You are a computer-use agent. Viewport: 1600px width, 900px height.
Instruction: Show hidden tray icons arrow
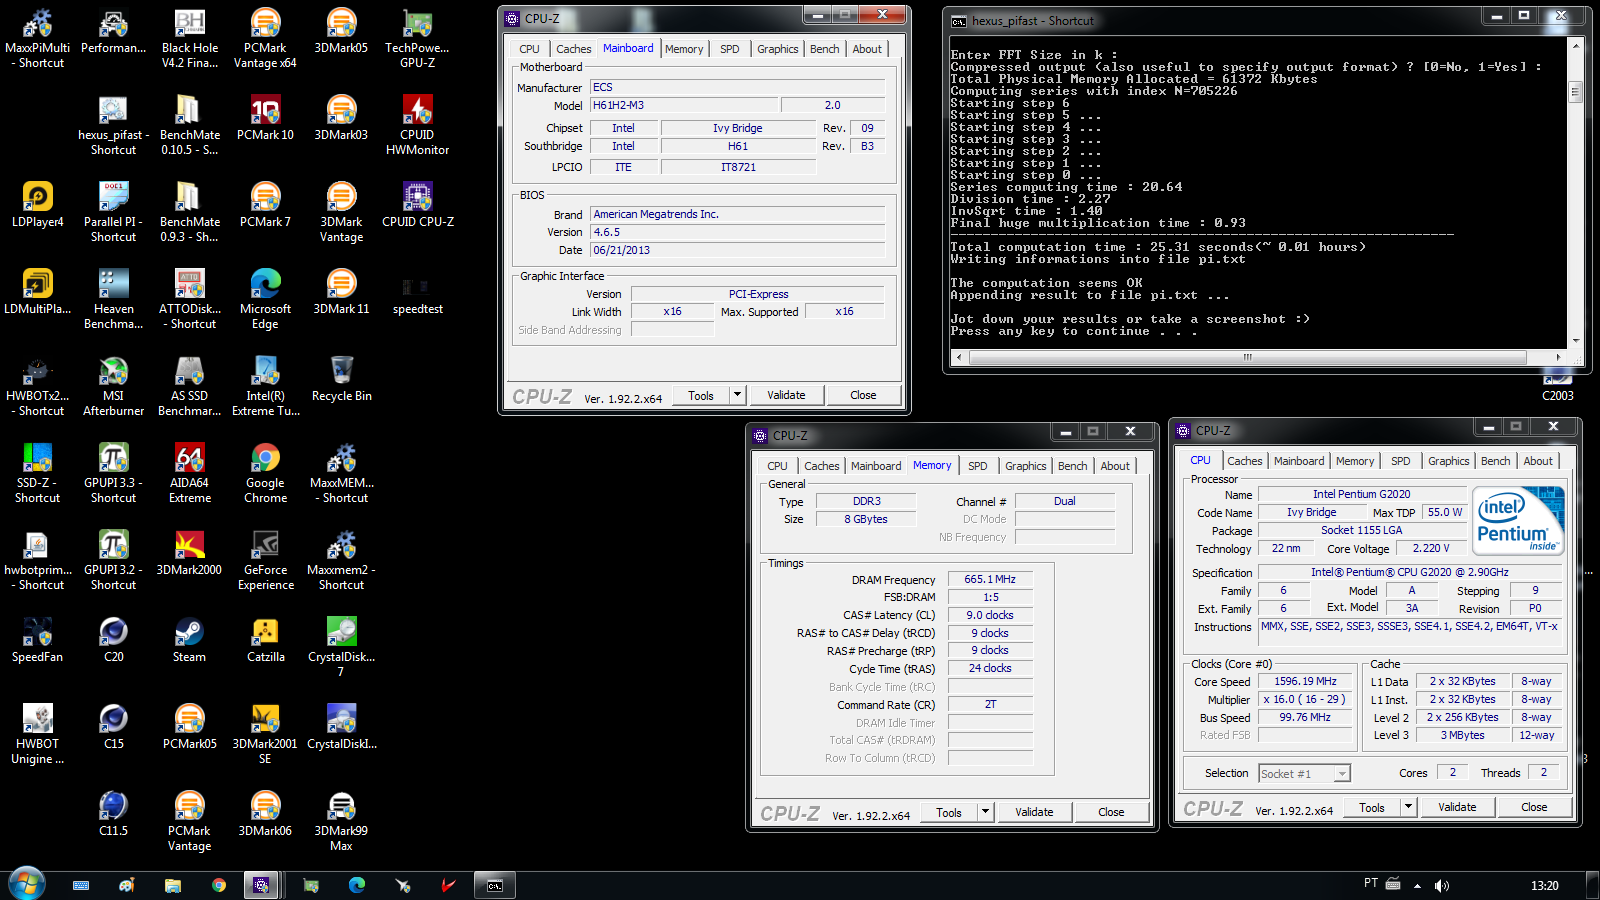point(1417,886)
